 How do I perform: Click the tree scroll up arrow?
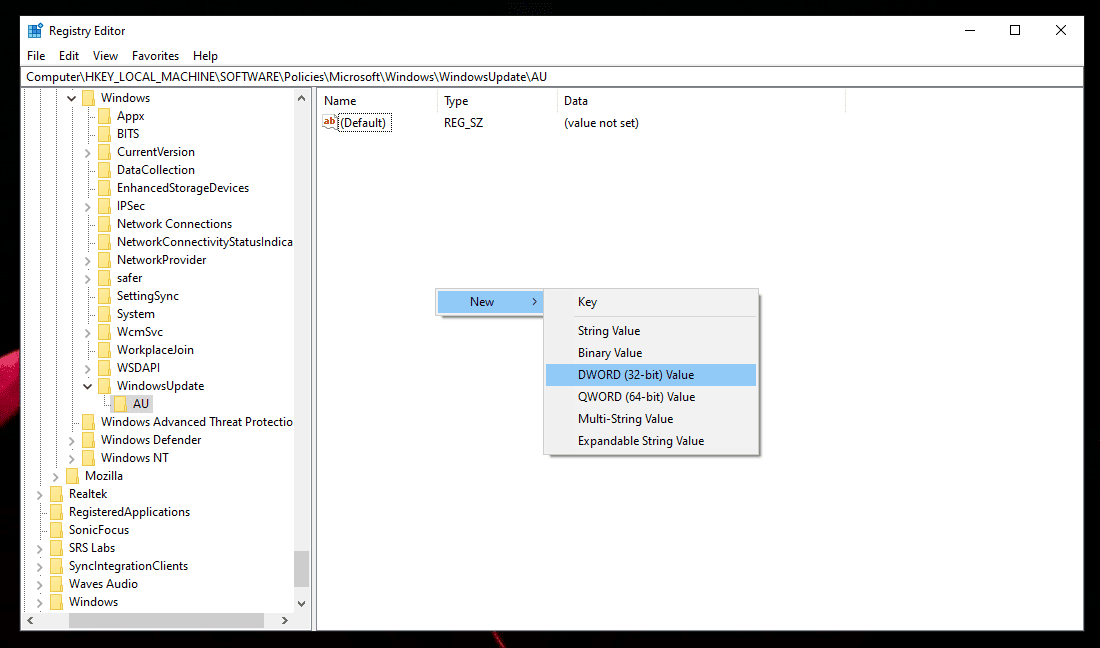click(302, 98)
